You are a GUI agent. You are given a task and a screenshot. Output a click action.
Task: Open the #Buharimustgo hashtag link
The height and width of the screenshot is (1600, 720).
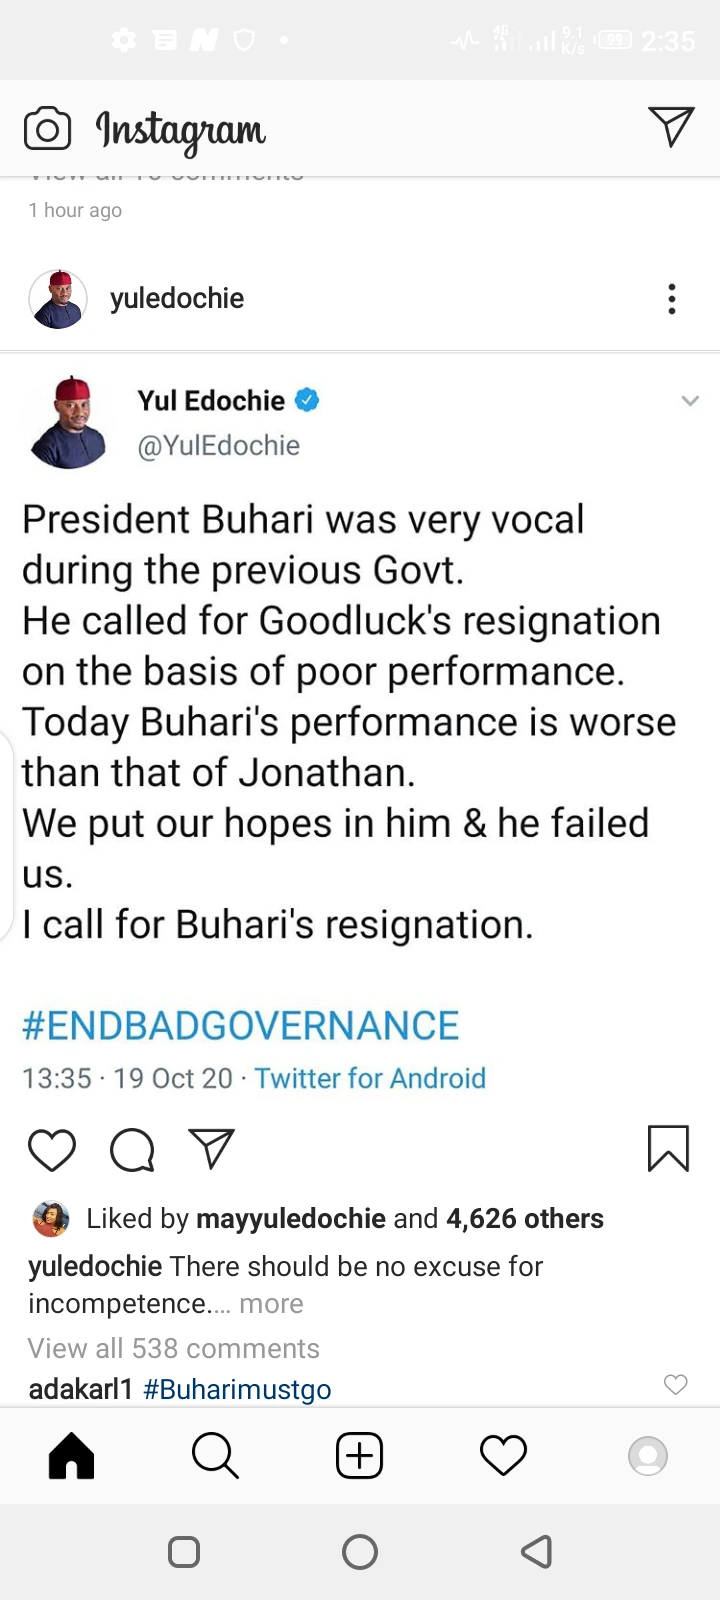pos(237,1389)
